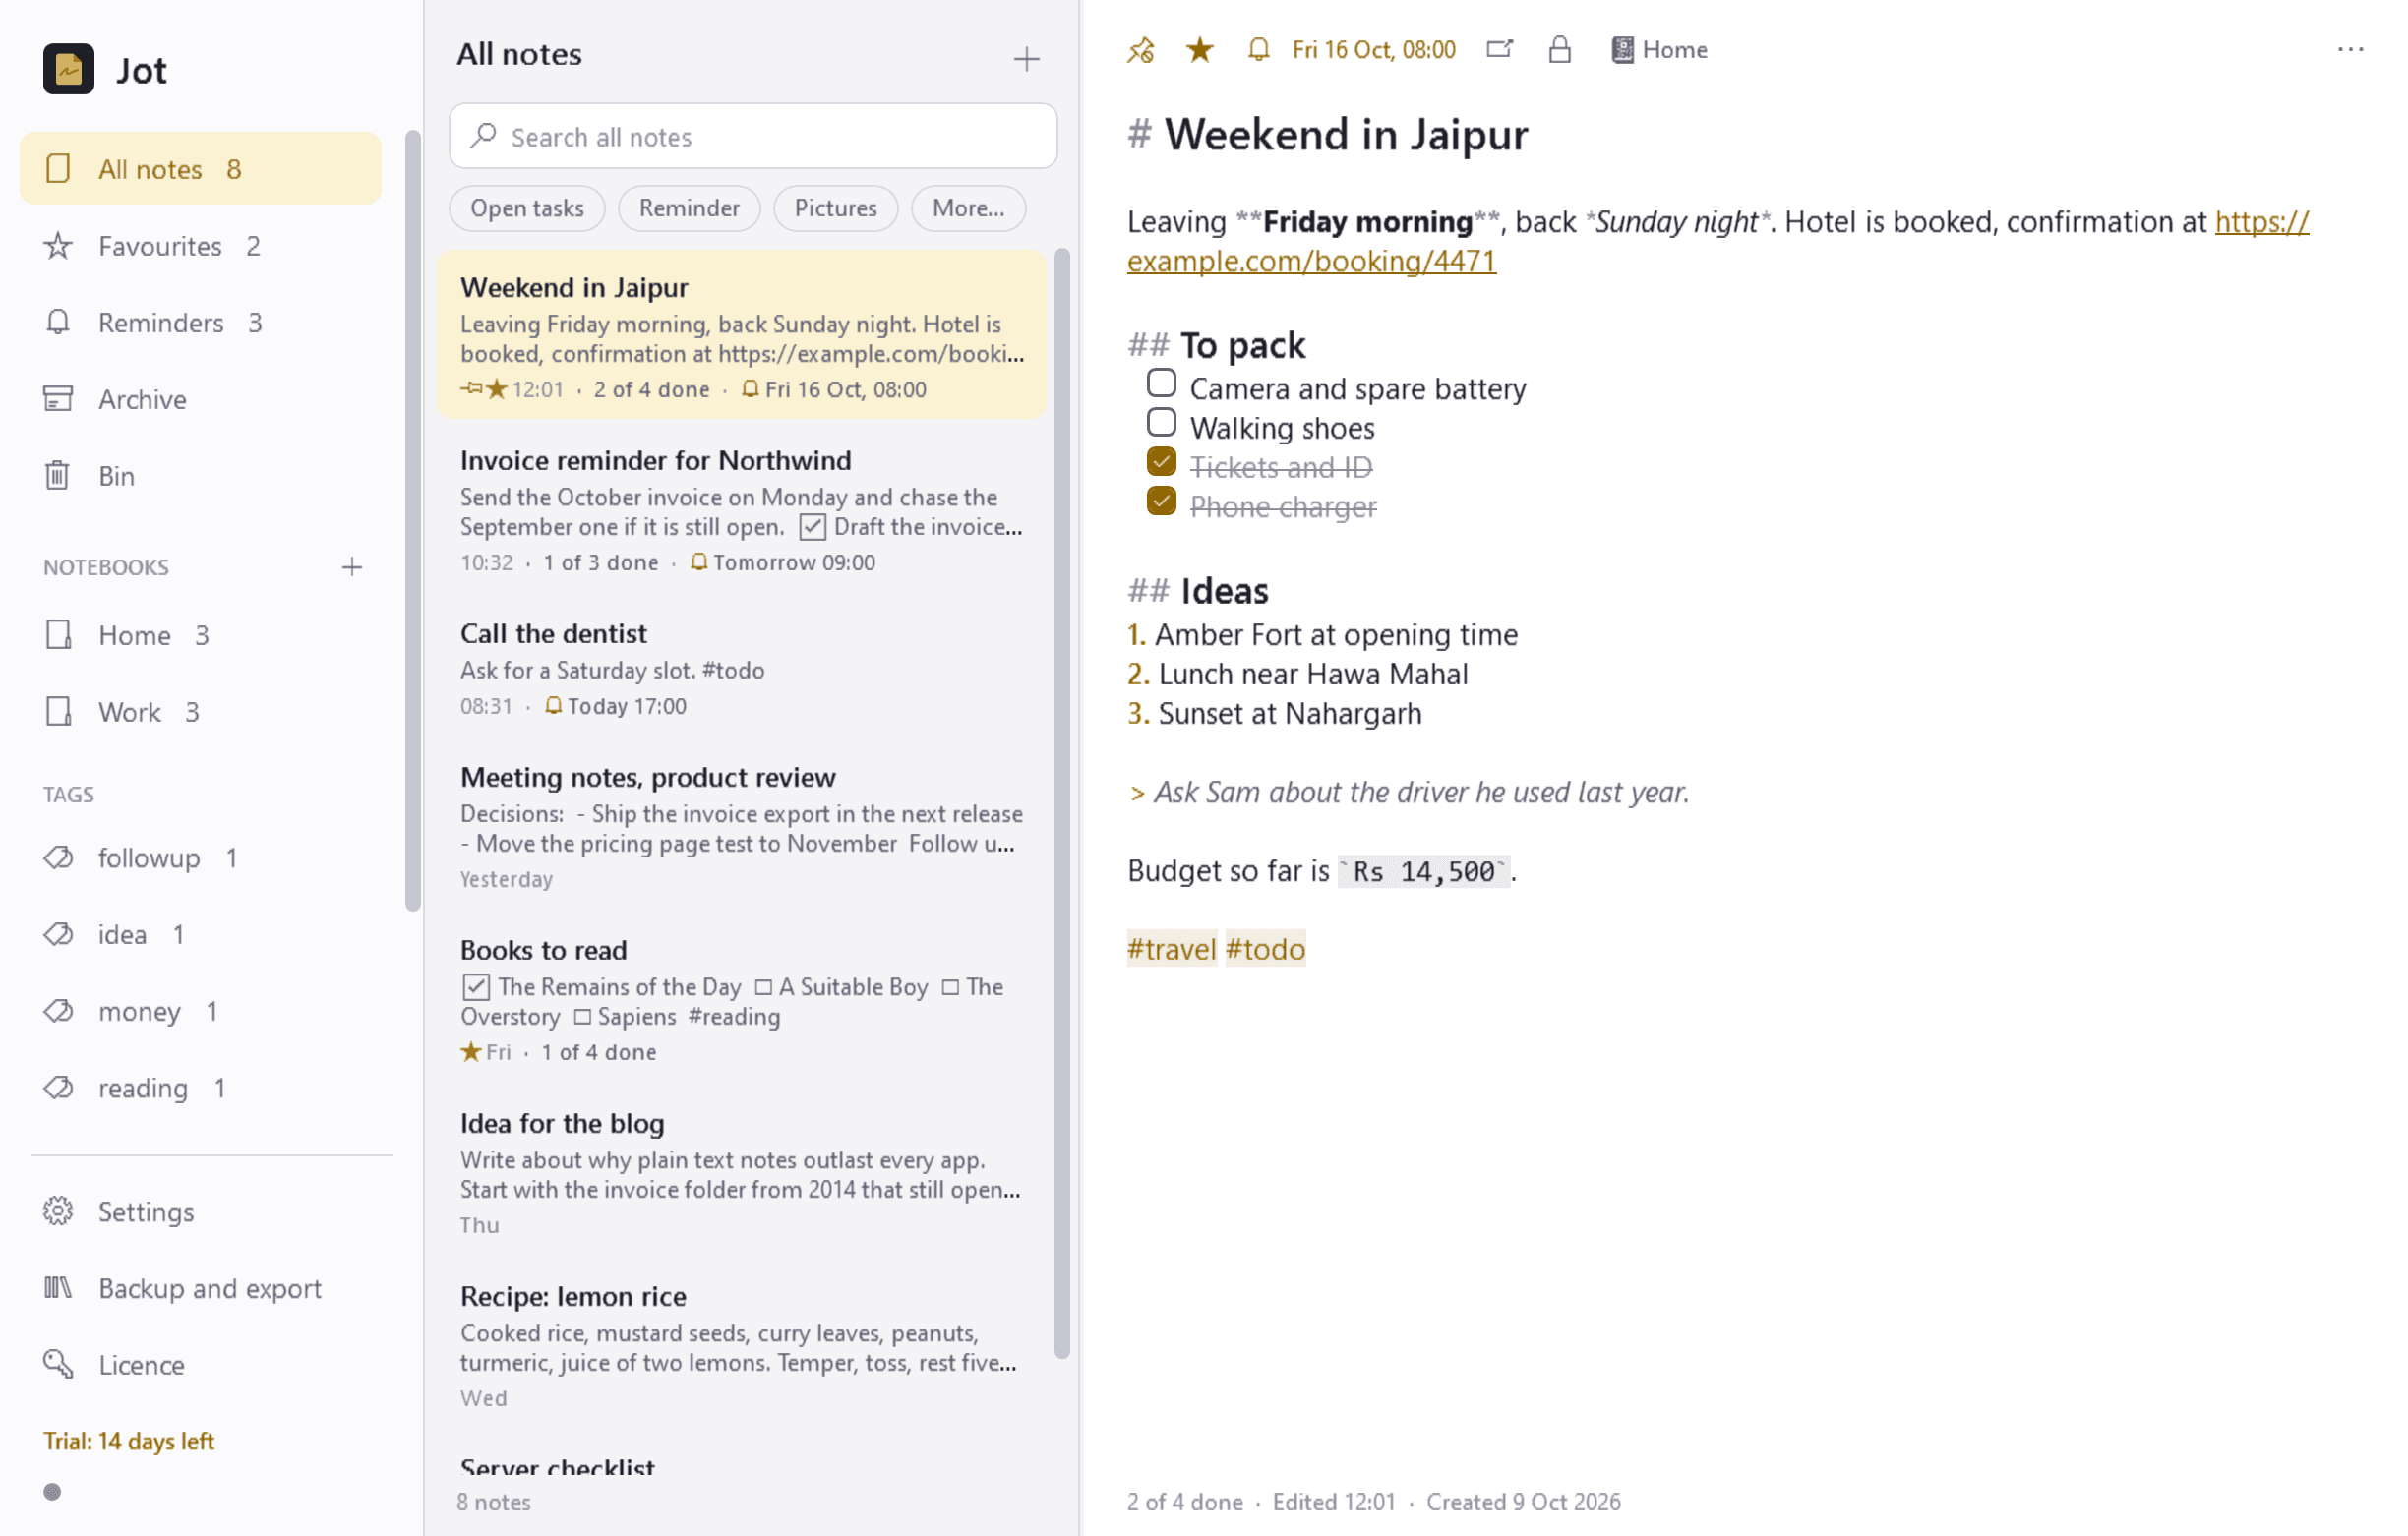Click the #todo hashtag in note
Screen dimensions: 2408x1536
[x=1265, y=949]
